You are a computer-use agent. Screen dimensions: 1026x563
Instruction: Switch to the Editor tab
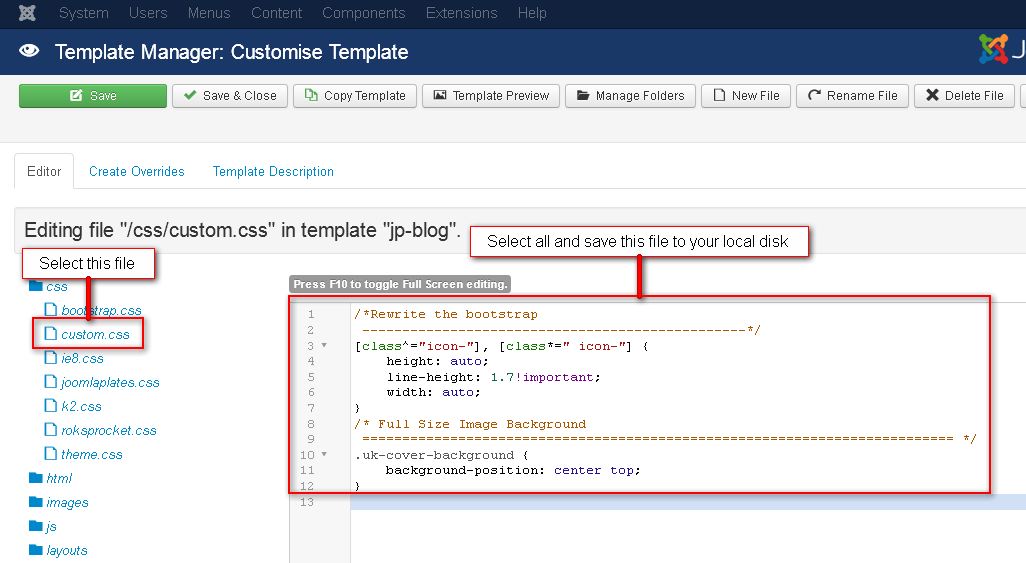[44, 171]
